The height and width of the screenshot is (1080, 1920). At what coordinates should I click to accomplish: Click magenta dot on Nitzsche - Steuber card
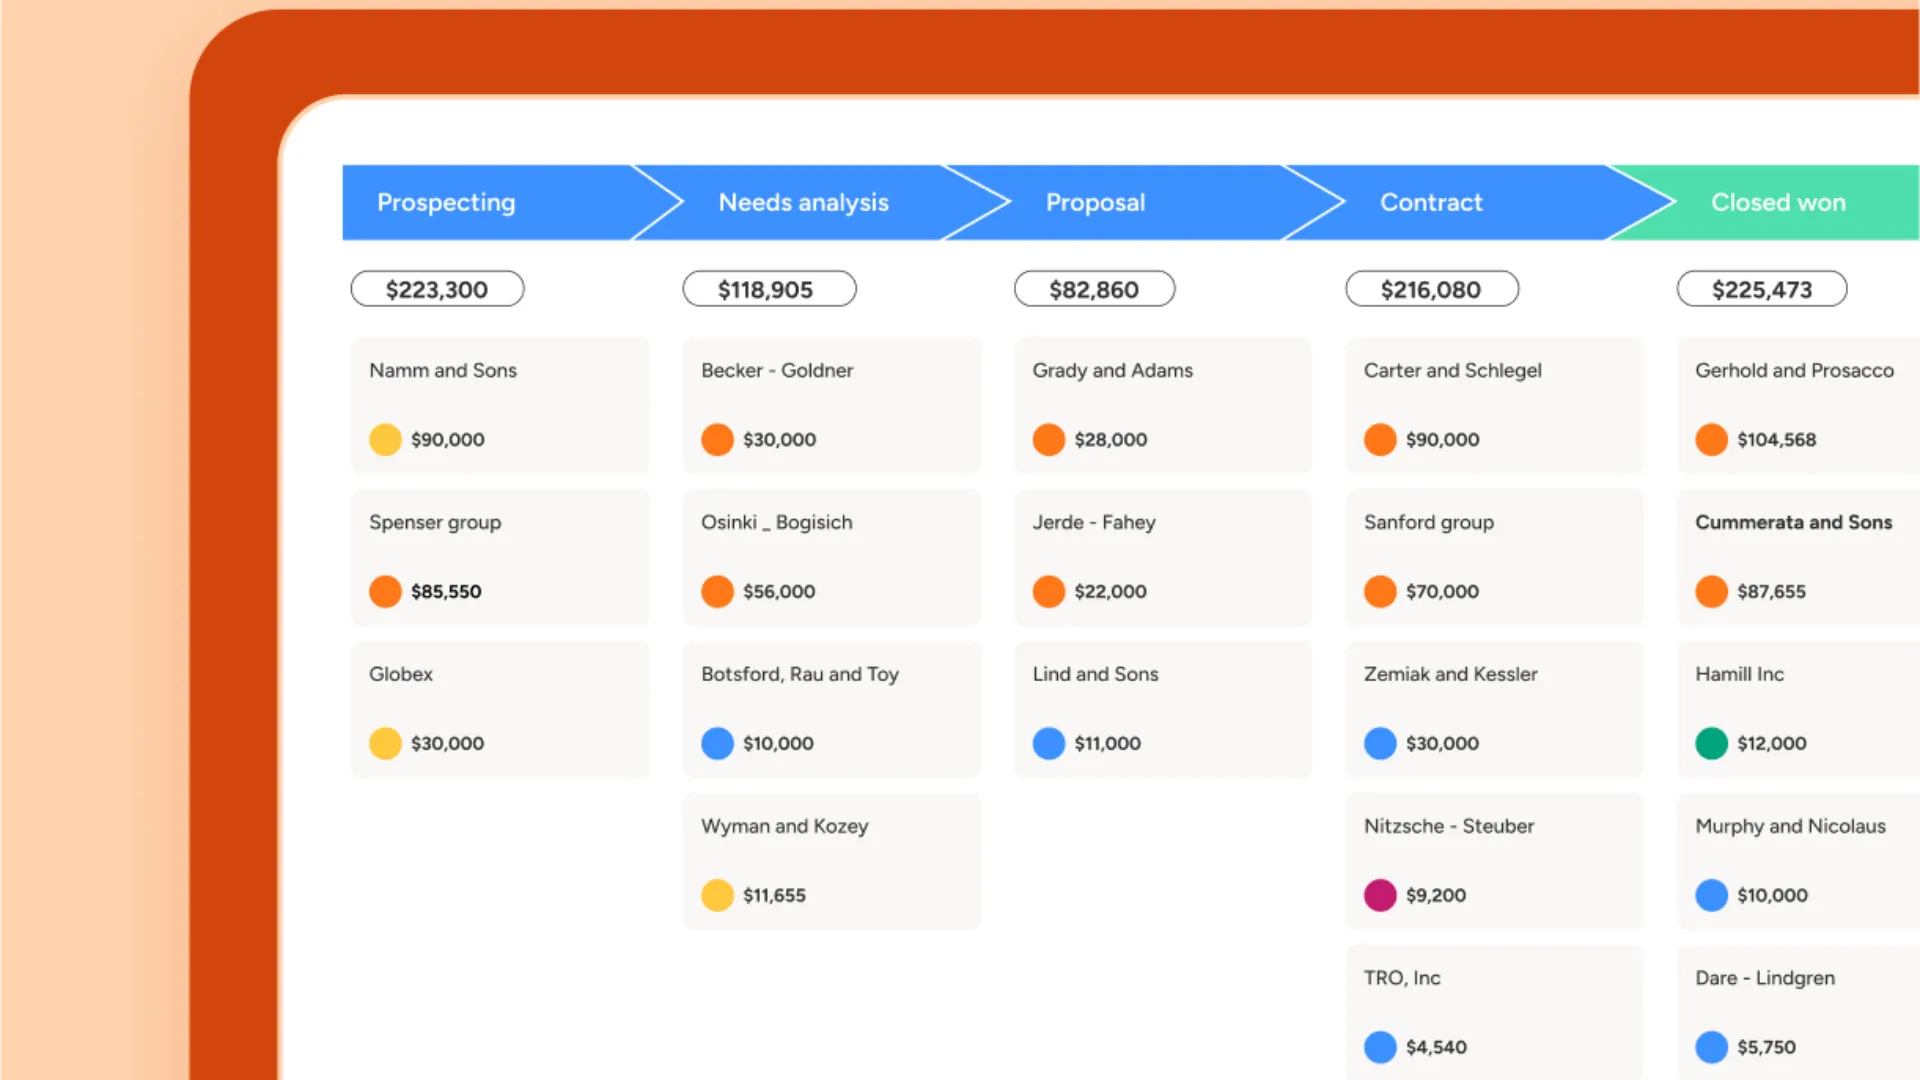(1380, 895)
